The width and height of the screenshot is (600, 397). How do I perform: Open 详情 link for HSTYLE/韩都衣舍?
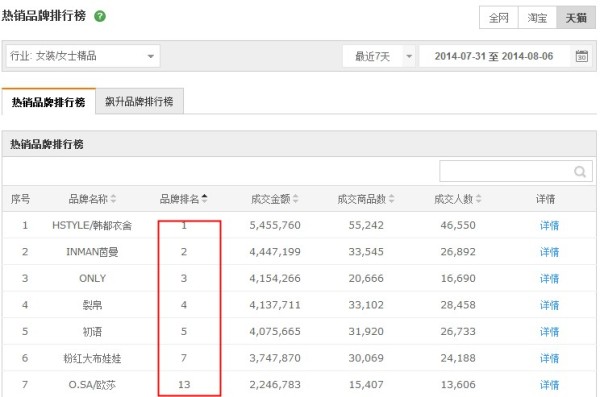pyautogui.click(x=549, y=225)
